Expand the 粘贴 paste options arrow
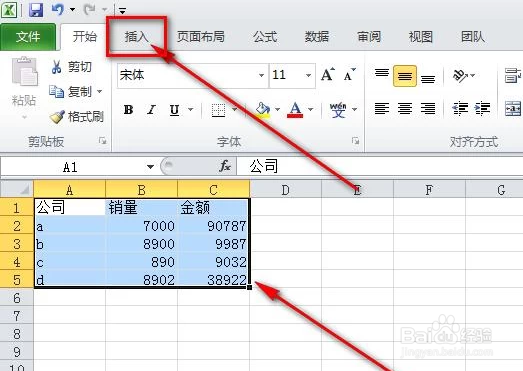 pos(24,117)
